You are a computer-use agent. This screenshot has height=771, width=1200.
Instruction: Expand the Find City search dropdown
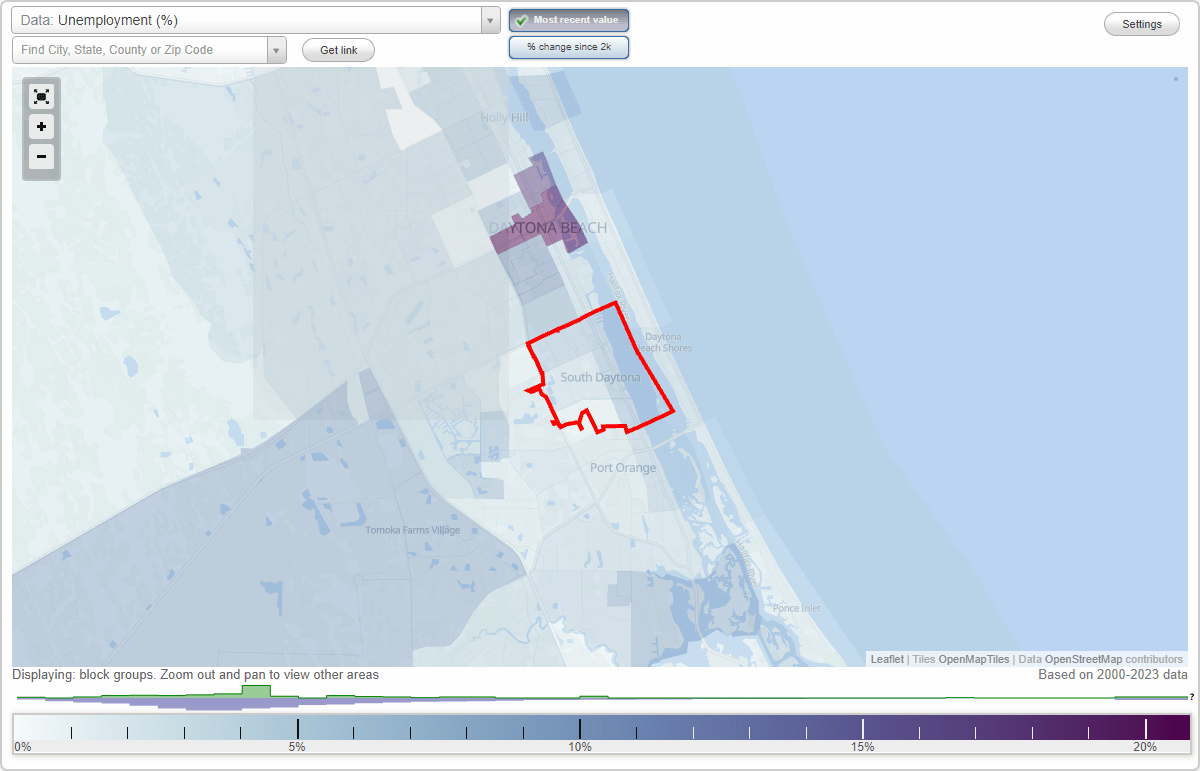277,49
